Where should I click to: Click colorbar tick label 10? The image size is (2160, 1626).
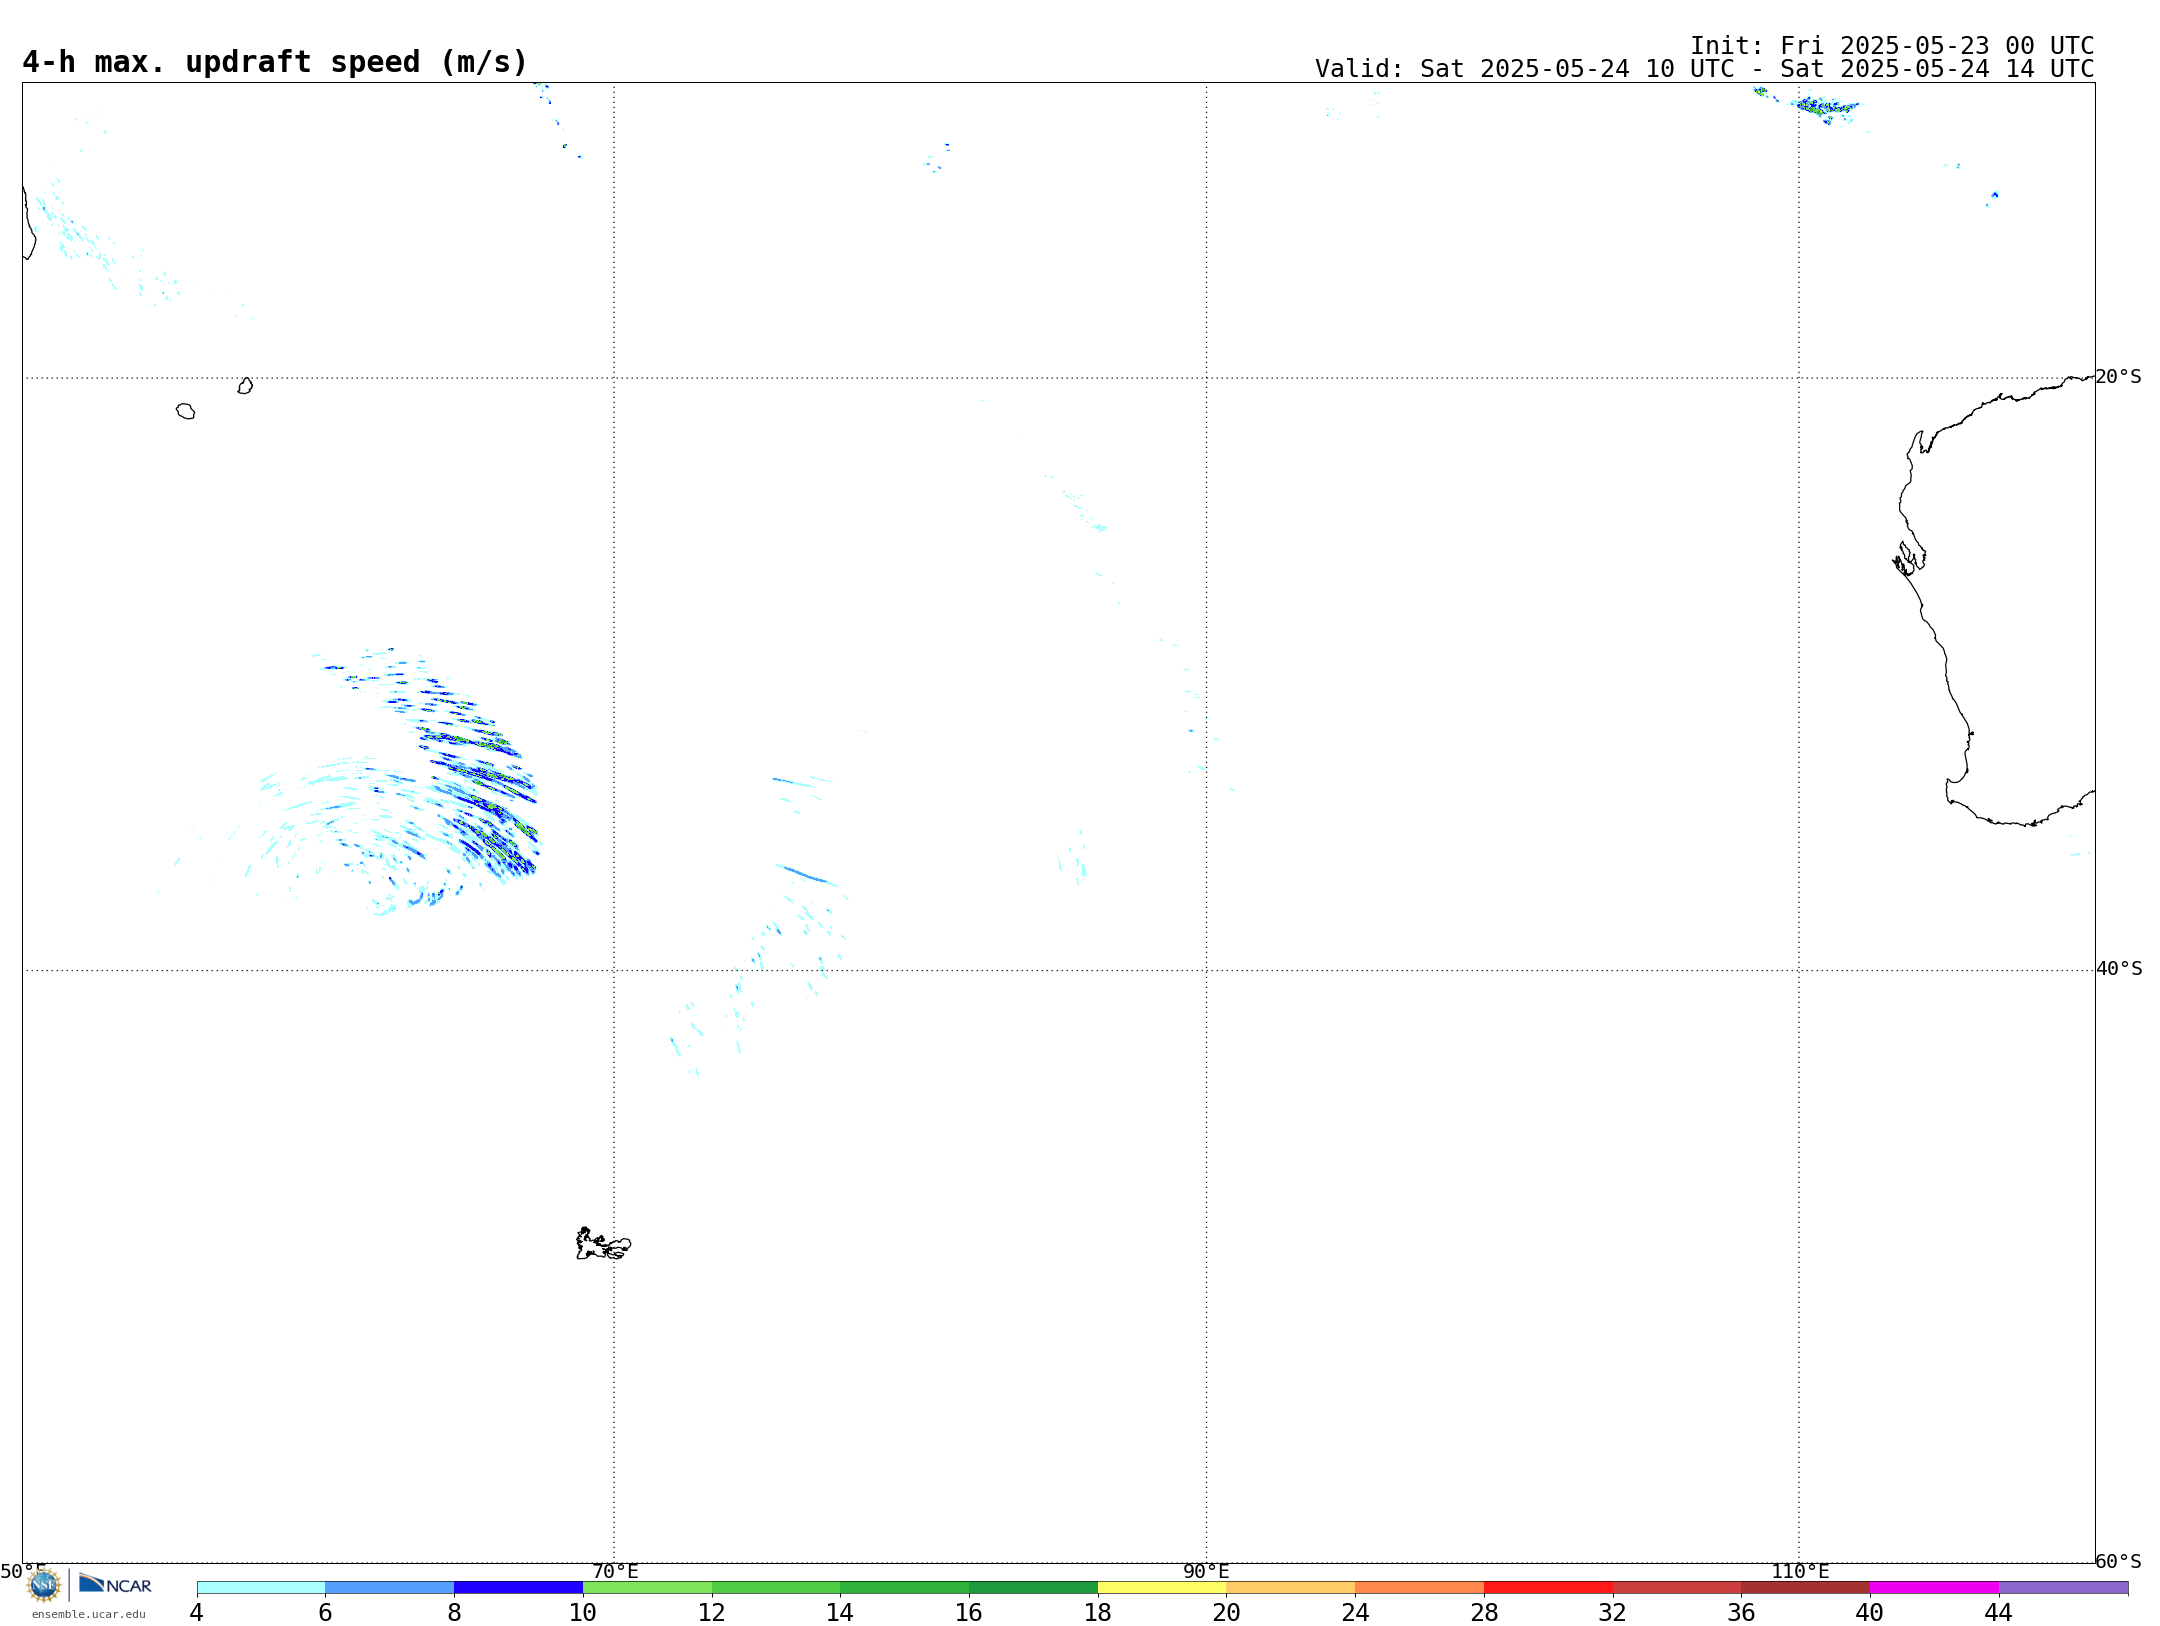click(583, 1612)
